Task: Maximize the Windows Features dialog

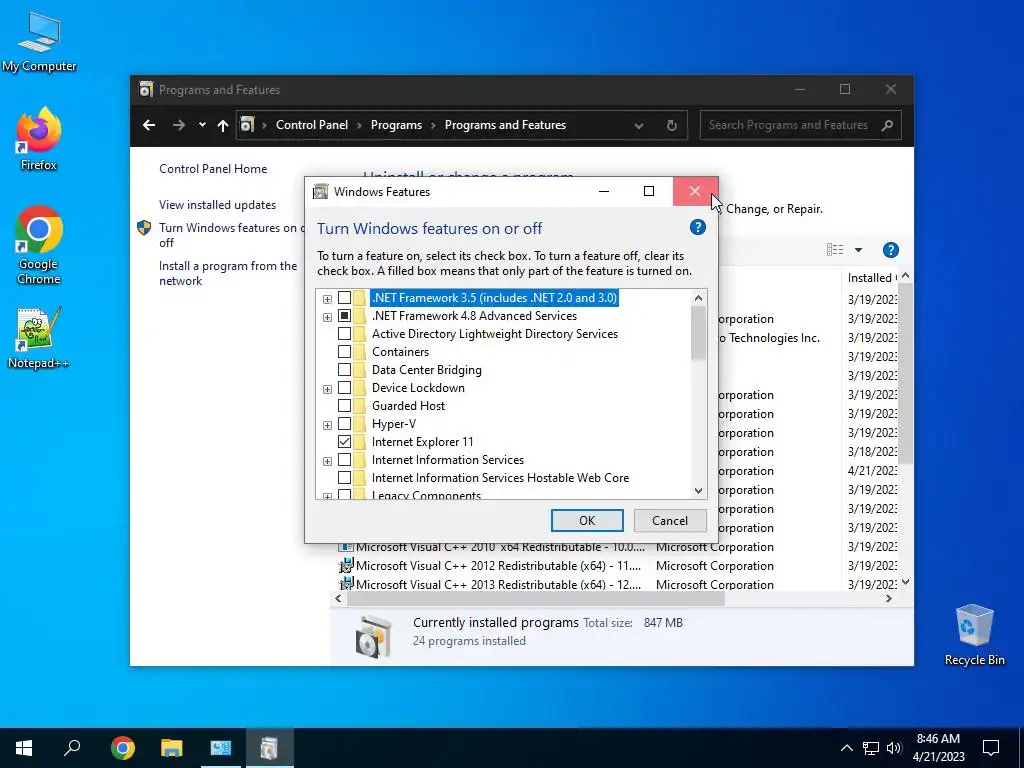Action: point(648,191)
